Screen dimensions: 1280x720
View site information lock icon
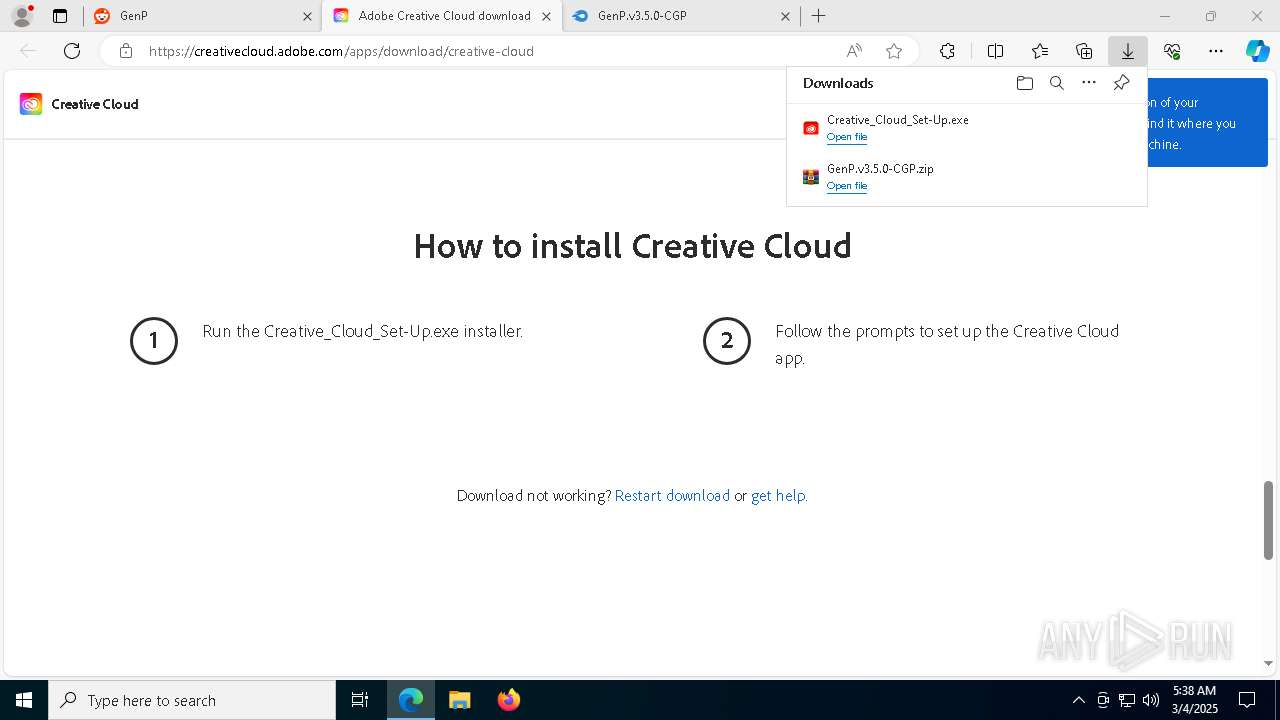point(125,51)
